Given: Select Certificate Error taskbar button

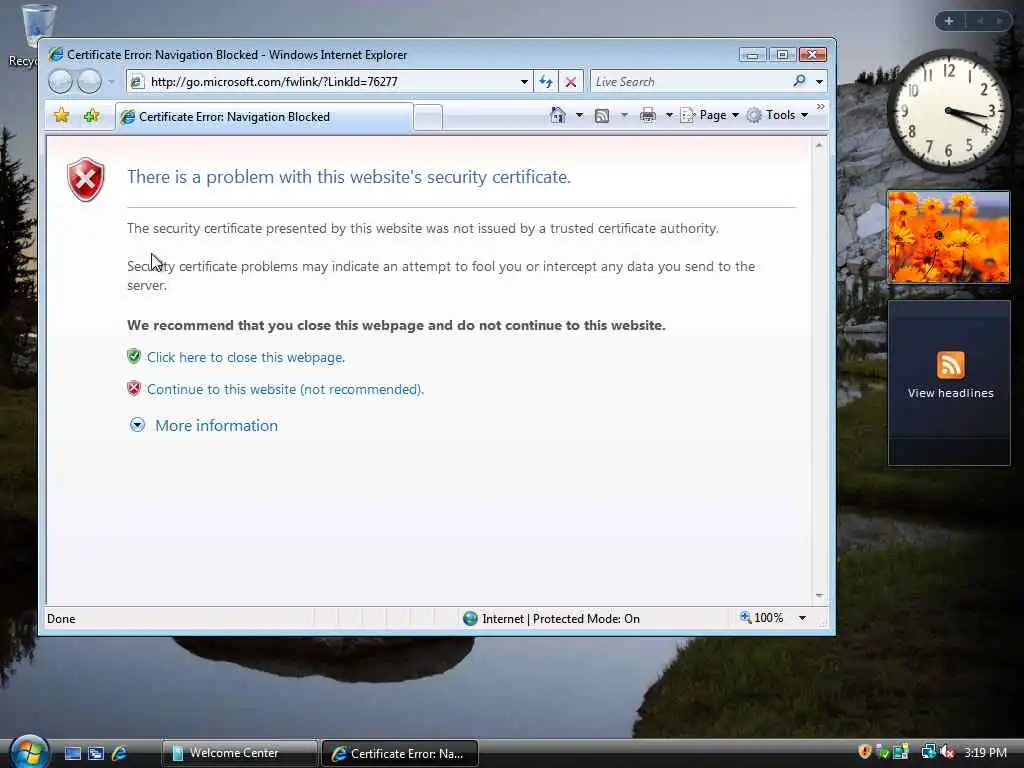Looking at the screenshot, I should (x=400, y=754).
